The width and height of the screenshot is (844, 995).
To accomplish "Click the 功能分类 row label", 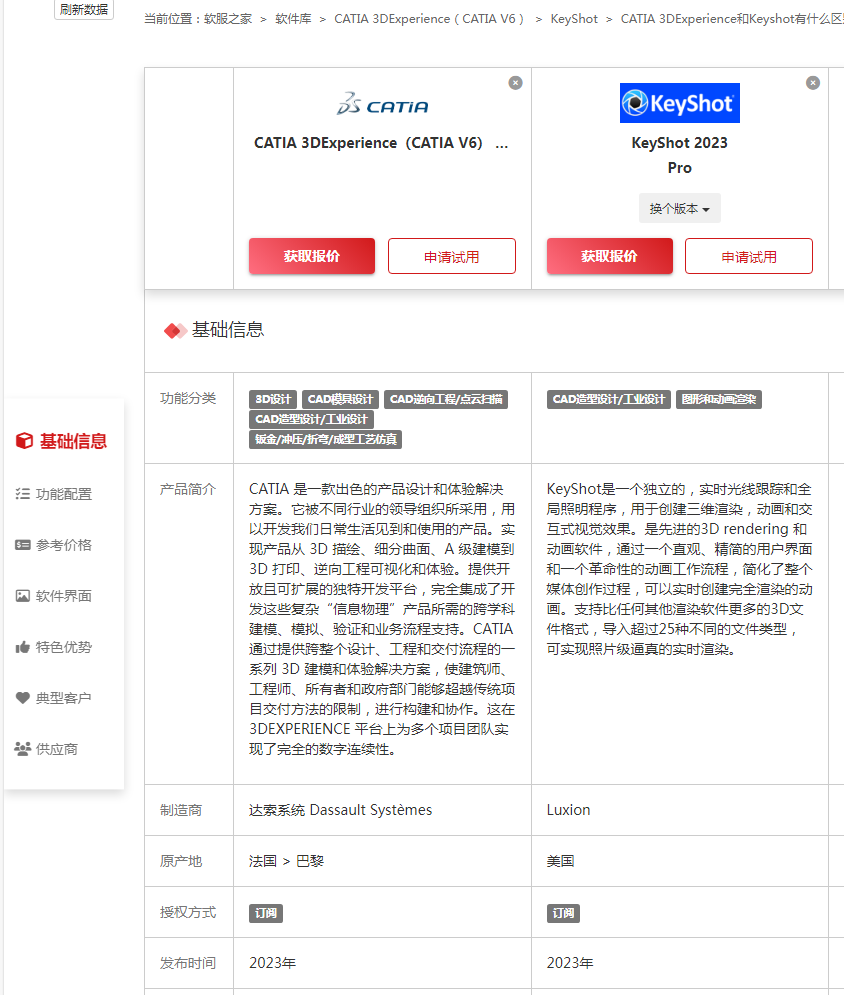I will (x=188, y=398).
